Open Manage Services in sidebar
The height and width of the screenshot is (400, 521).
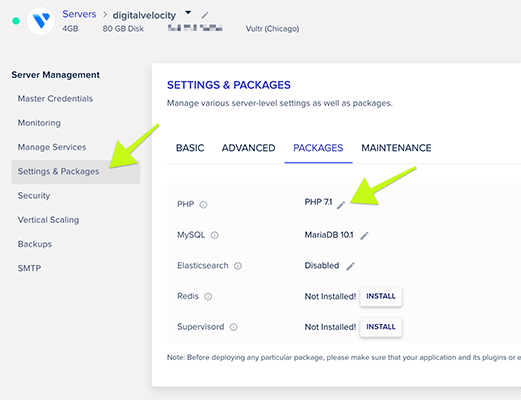pyautogui.click(x=52, y=147)
